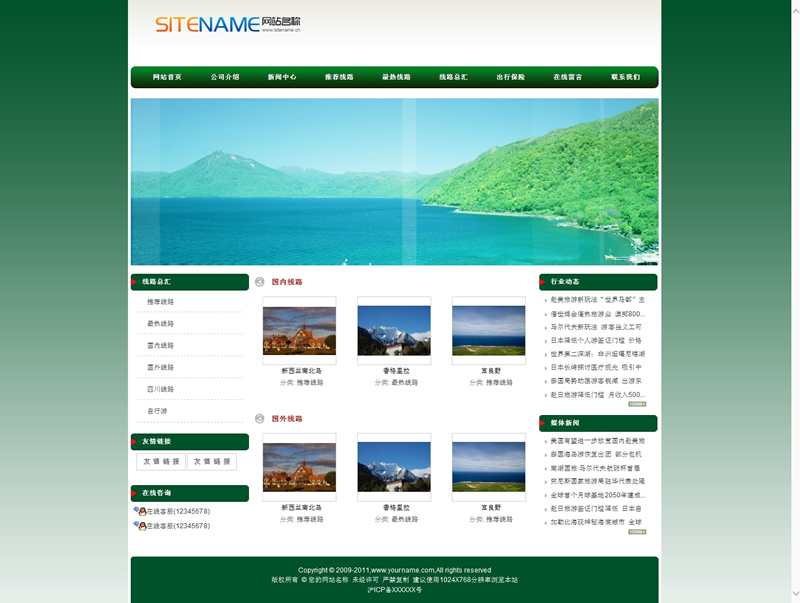Click the round arrow icon beside 国内线路
Viewport: 800px width, 603px height.
(260, 282)
